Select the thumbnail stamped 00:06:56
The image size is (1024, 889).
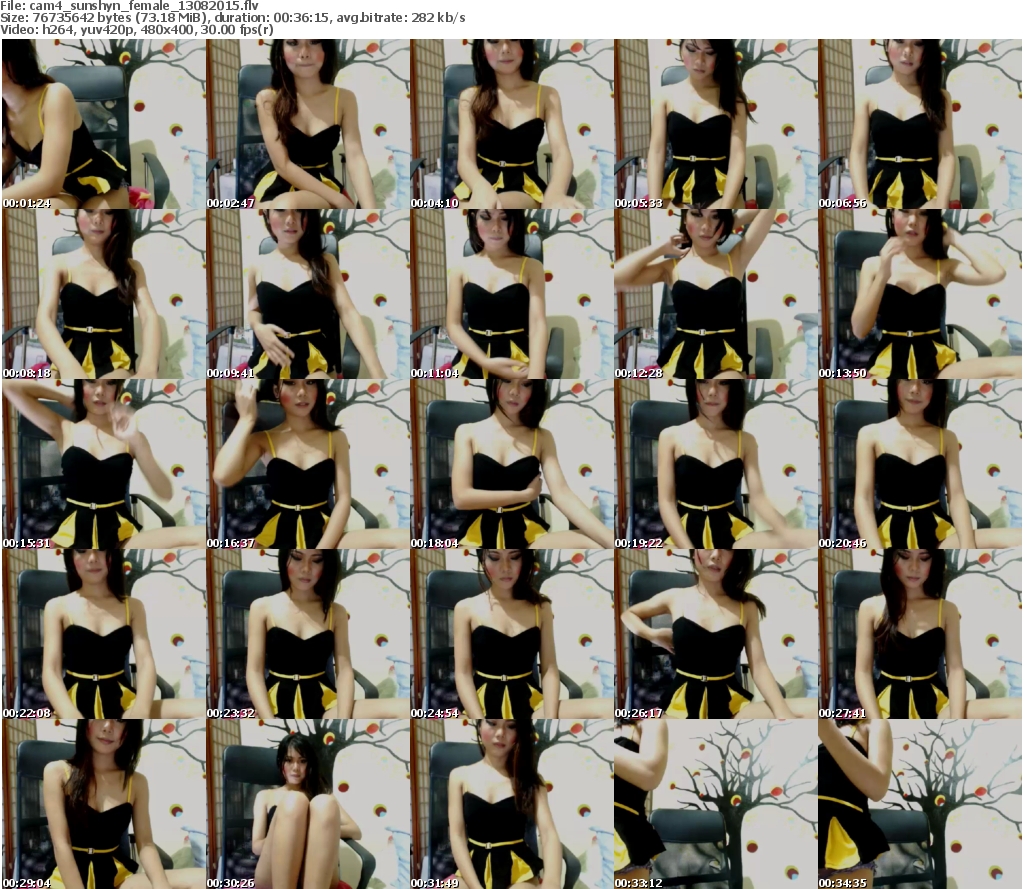pos(920,124)
